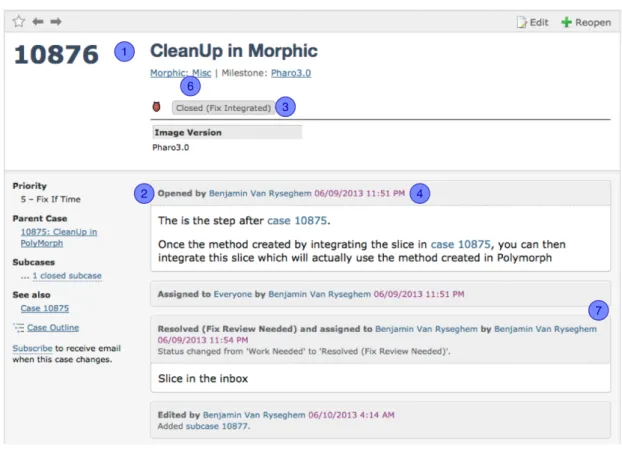Viewport: 622px width, 449px height.
Task: Click the Image Version field header
Action: pos(227,132)
